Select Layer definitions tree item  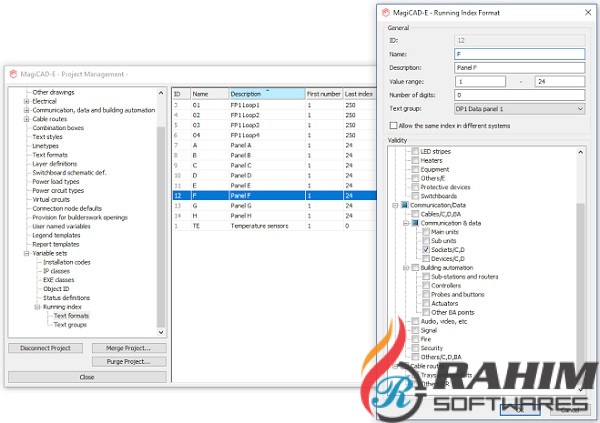pyautogui.click(x=54, y=164)
